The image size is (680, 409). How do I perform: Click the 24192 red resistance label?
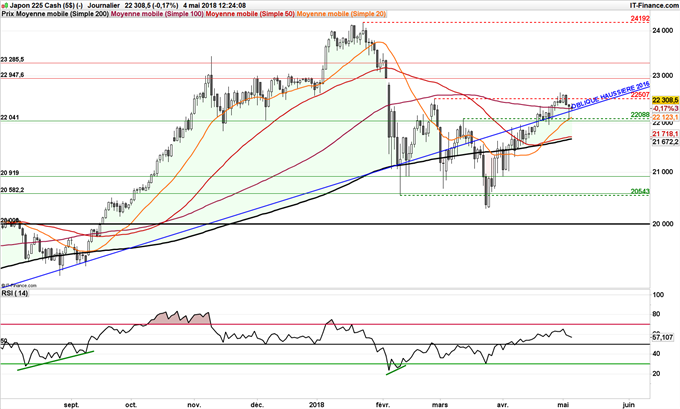[640, 19]
